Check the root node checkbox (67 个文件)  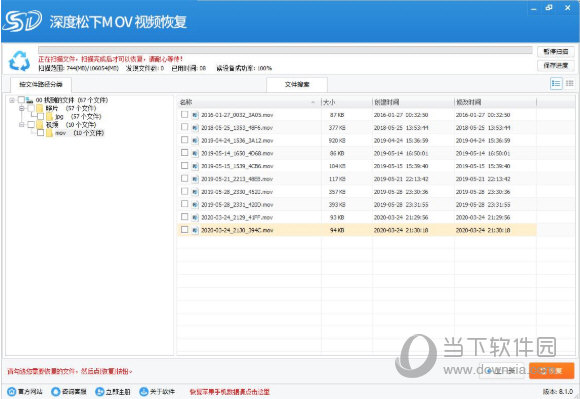point(21,99)
